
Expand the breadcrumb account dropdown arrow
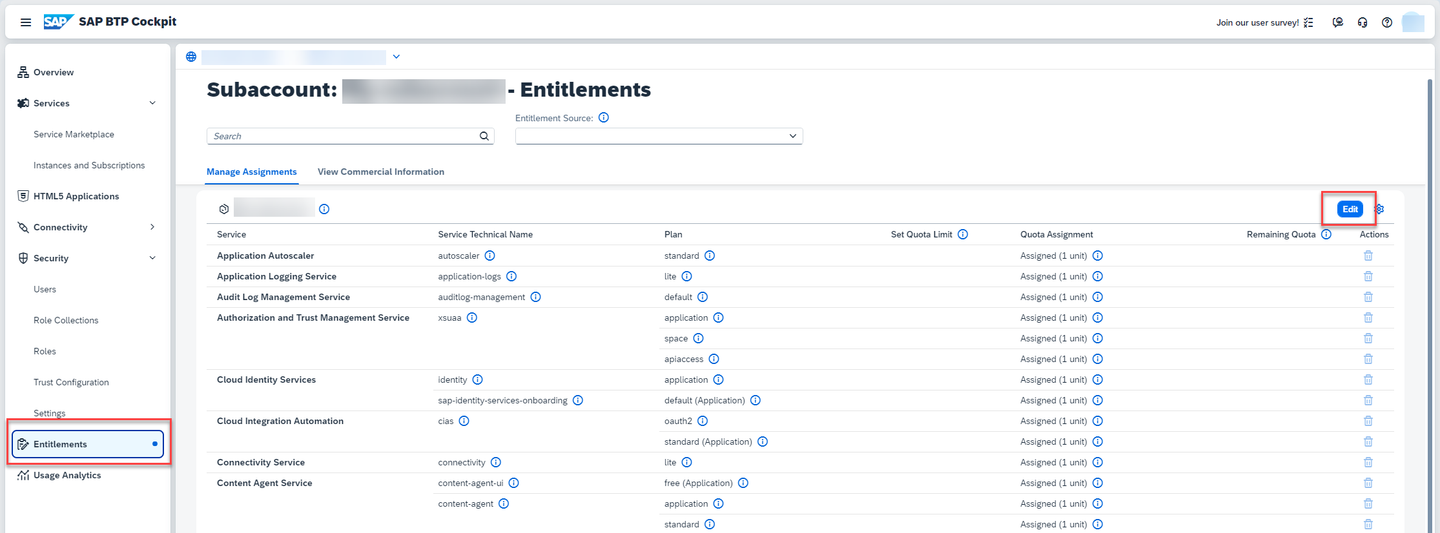[x=396, y=57]
